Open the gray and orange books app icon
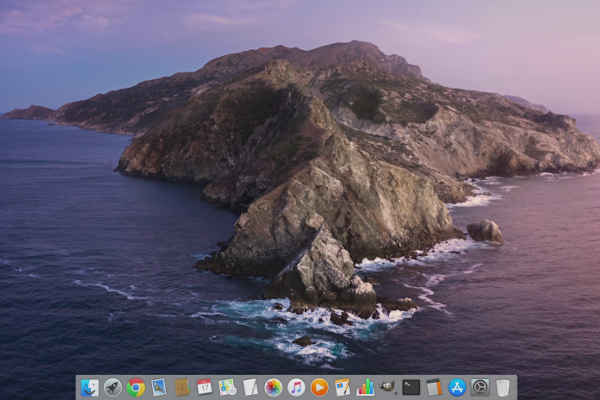Image resolution: width=600 pixels, height=400 pixels. (x=434, y=388)
